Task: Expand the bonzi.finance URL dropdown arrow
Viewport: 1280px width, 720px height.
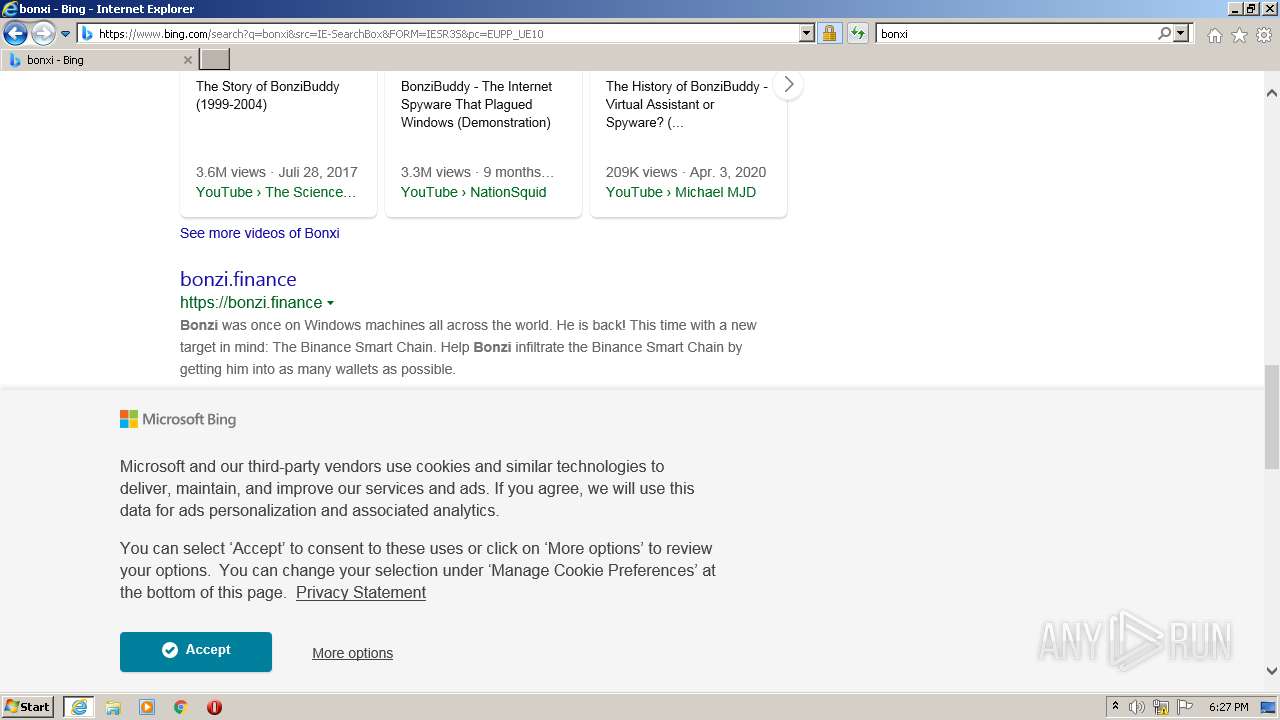Action: pyautogui.click(x=330, y=303)
